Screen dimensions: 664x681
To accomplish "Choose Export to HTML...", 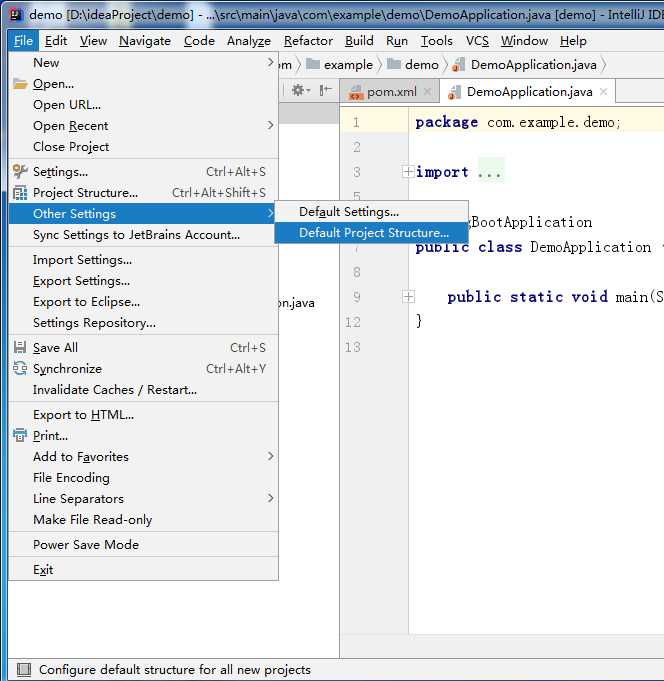I will (143, 415).
